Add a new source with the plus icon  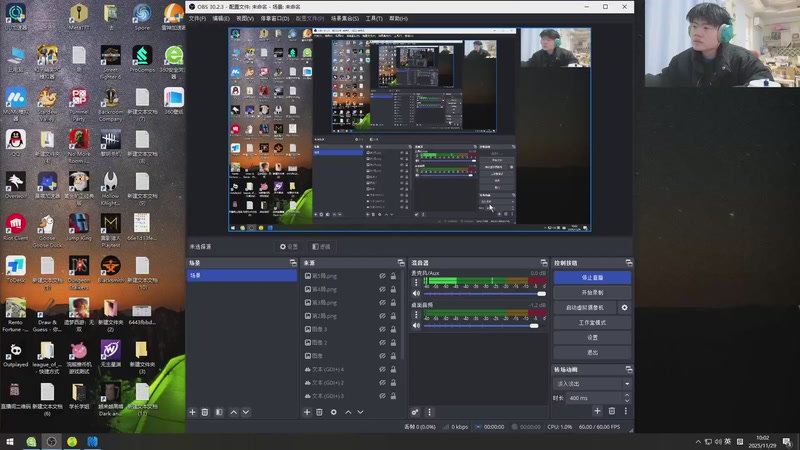(307, 412)
